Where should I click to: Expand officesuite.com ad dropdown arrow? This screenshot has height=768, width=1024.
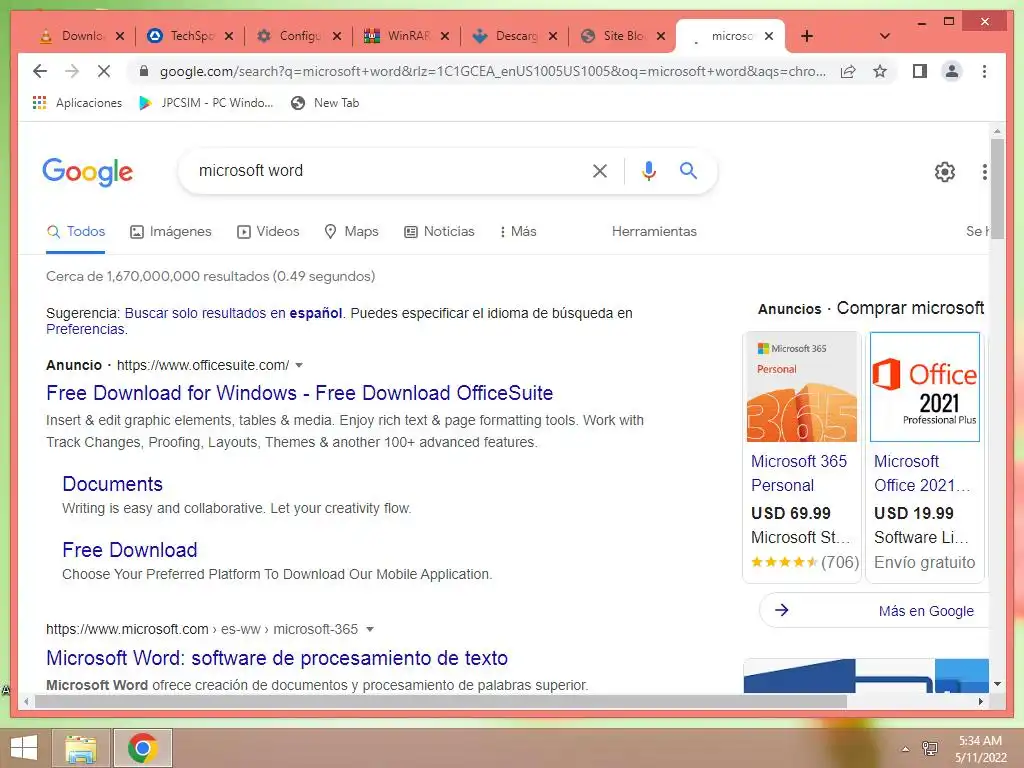tap(299, 365)
